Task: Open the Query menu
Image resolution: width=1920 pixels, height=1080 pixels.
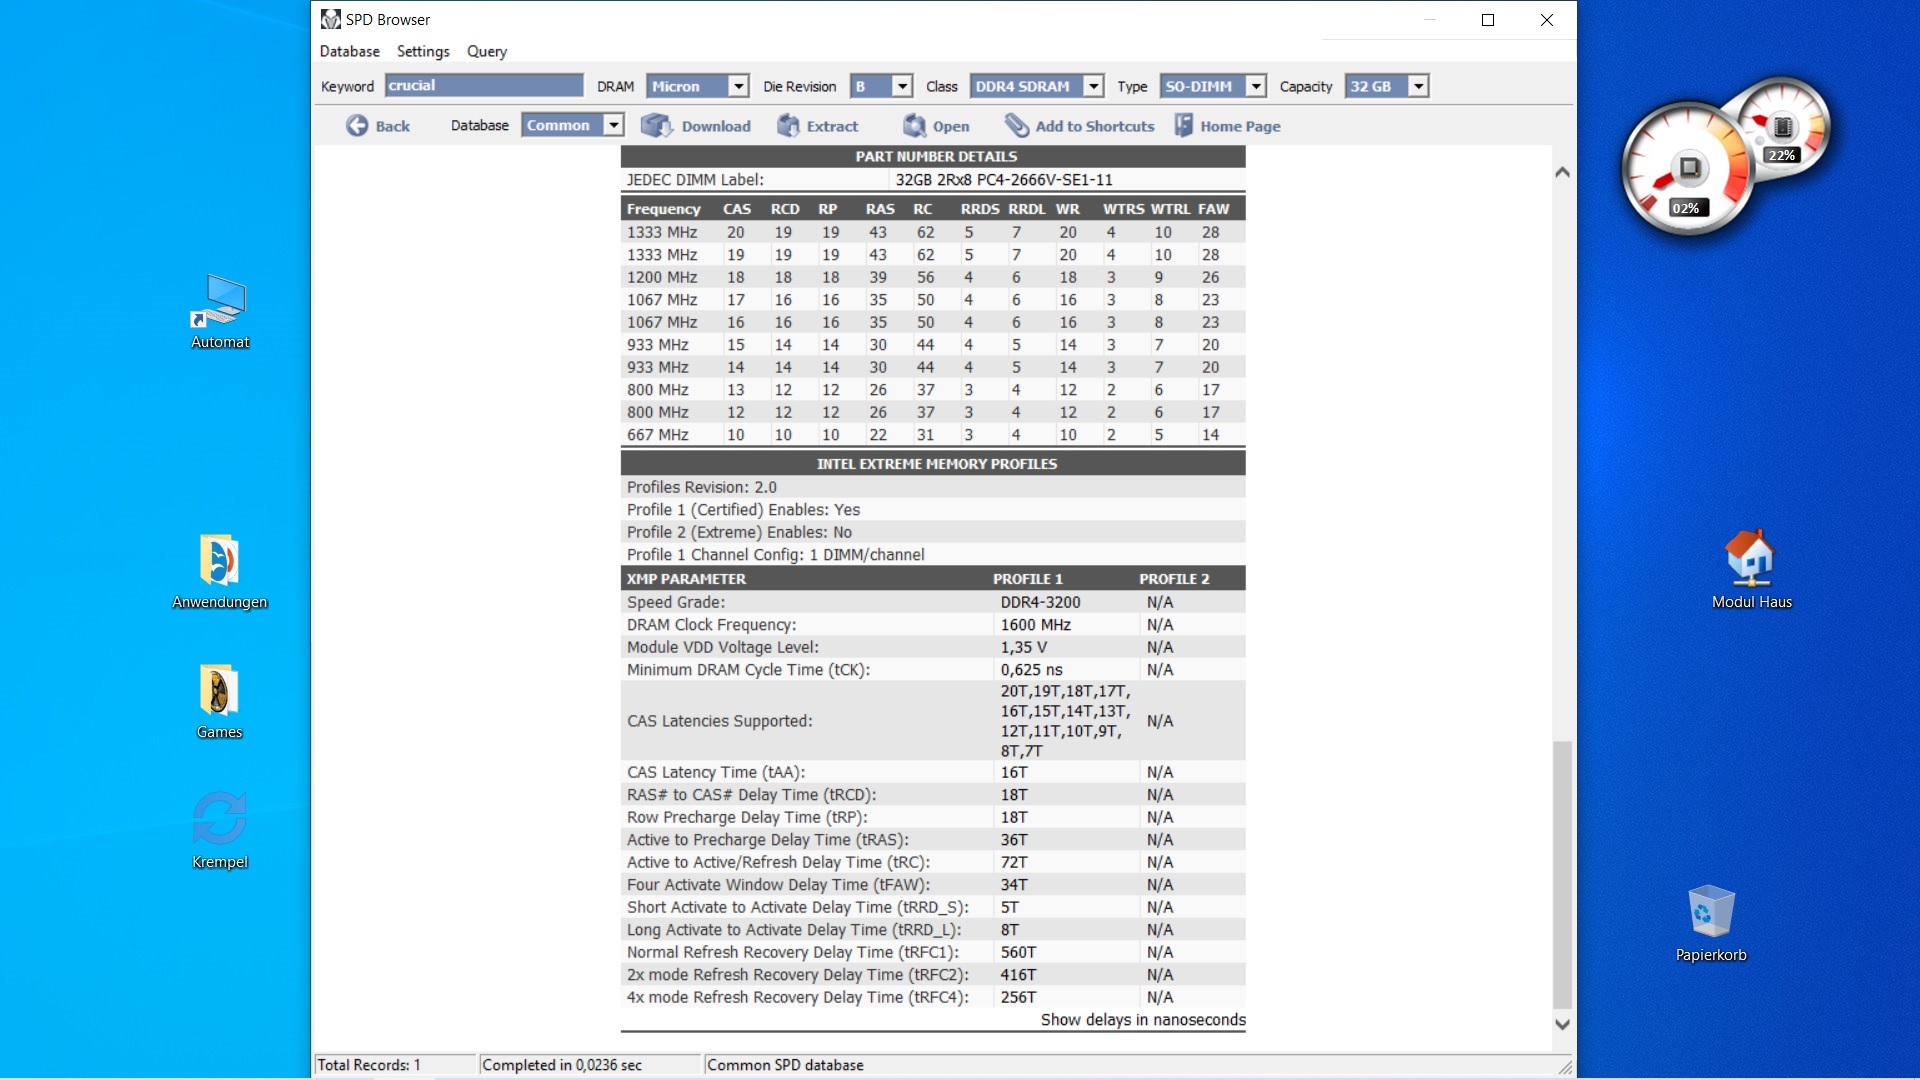Action: 486,51
